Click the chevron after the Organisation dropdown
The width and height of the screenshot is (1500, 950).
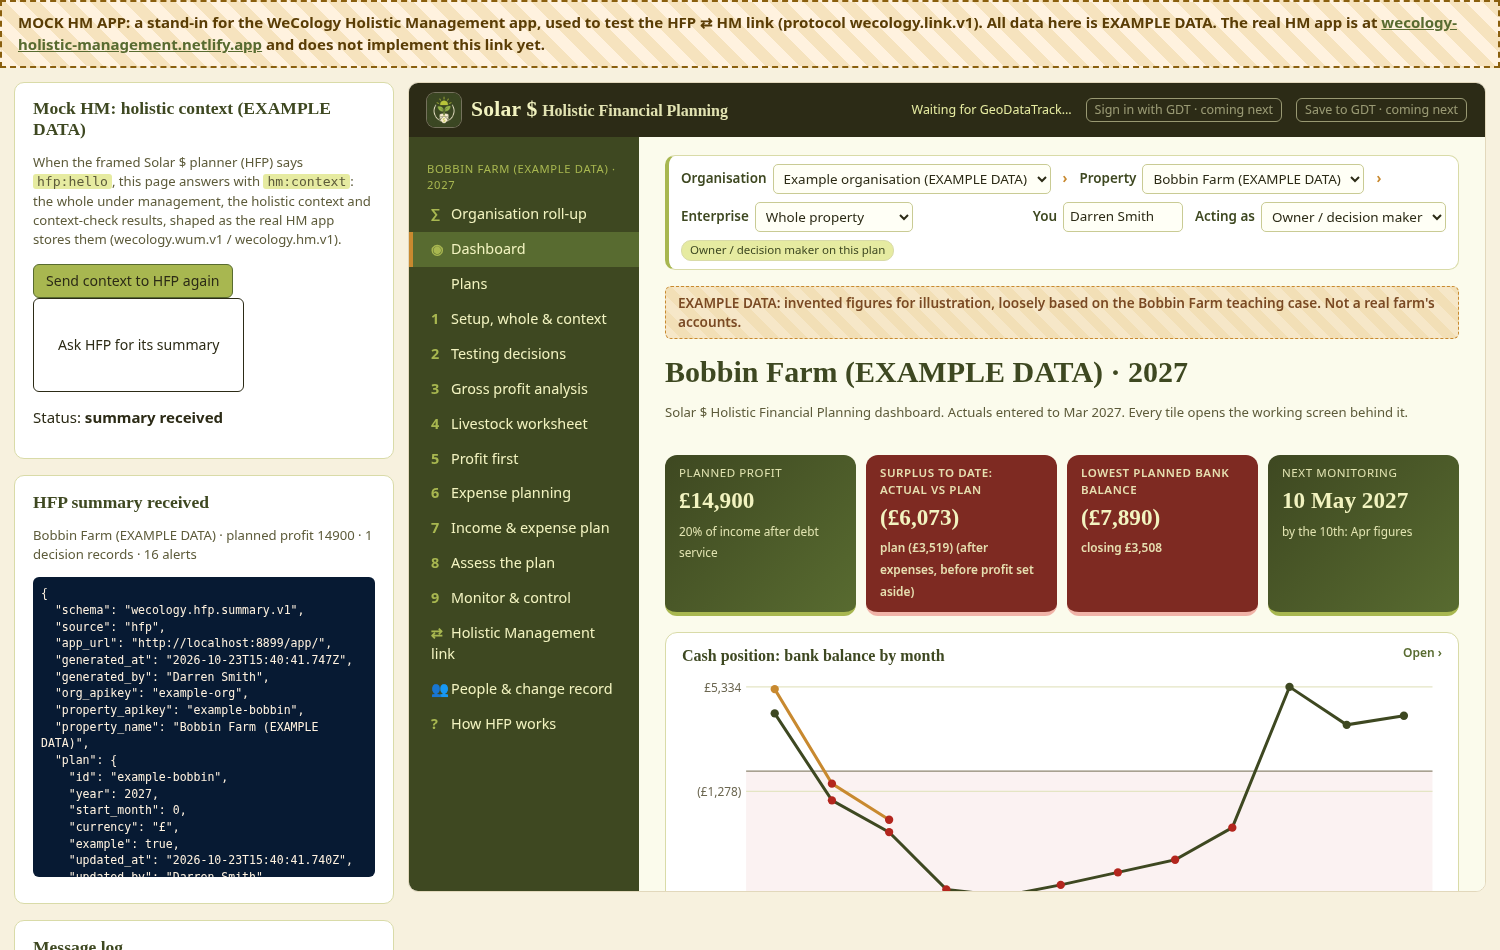[x=1065, y=179]
